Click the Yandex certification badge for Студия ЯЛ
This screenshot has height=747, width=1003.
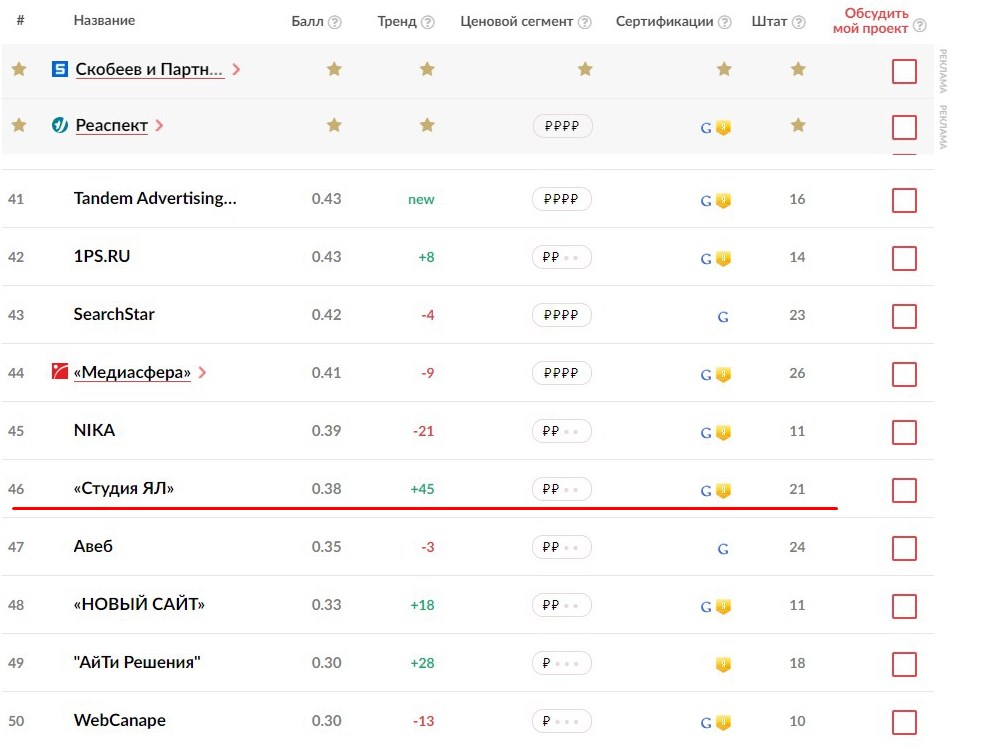tap(723, 491)
